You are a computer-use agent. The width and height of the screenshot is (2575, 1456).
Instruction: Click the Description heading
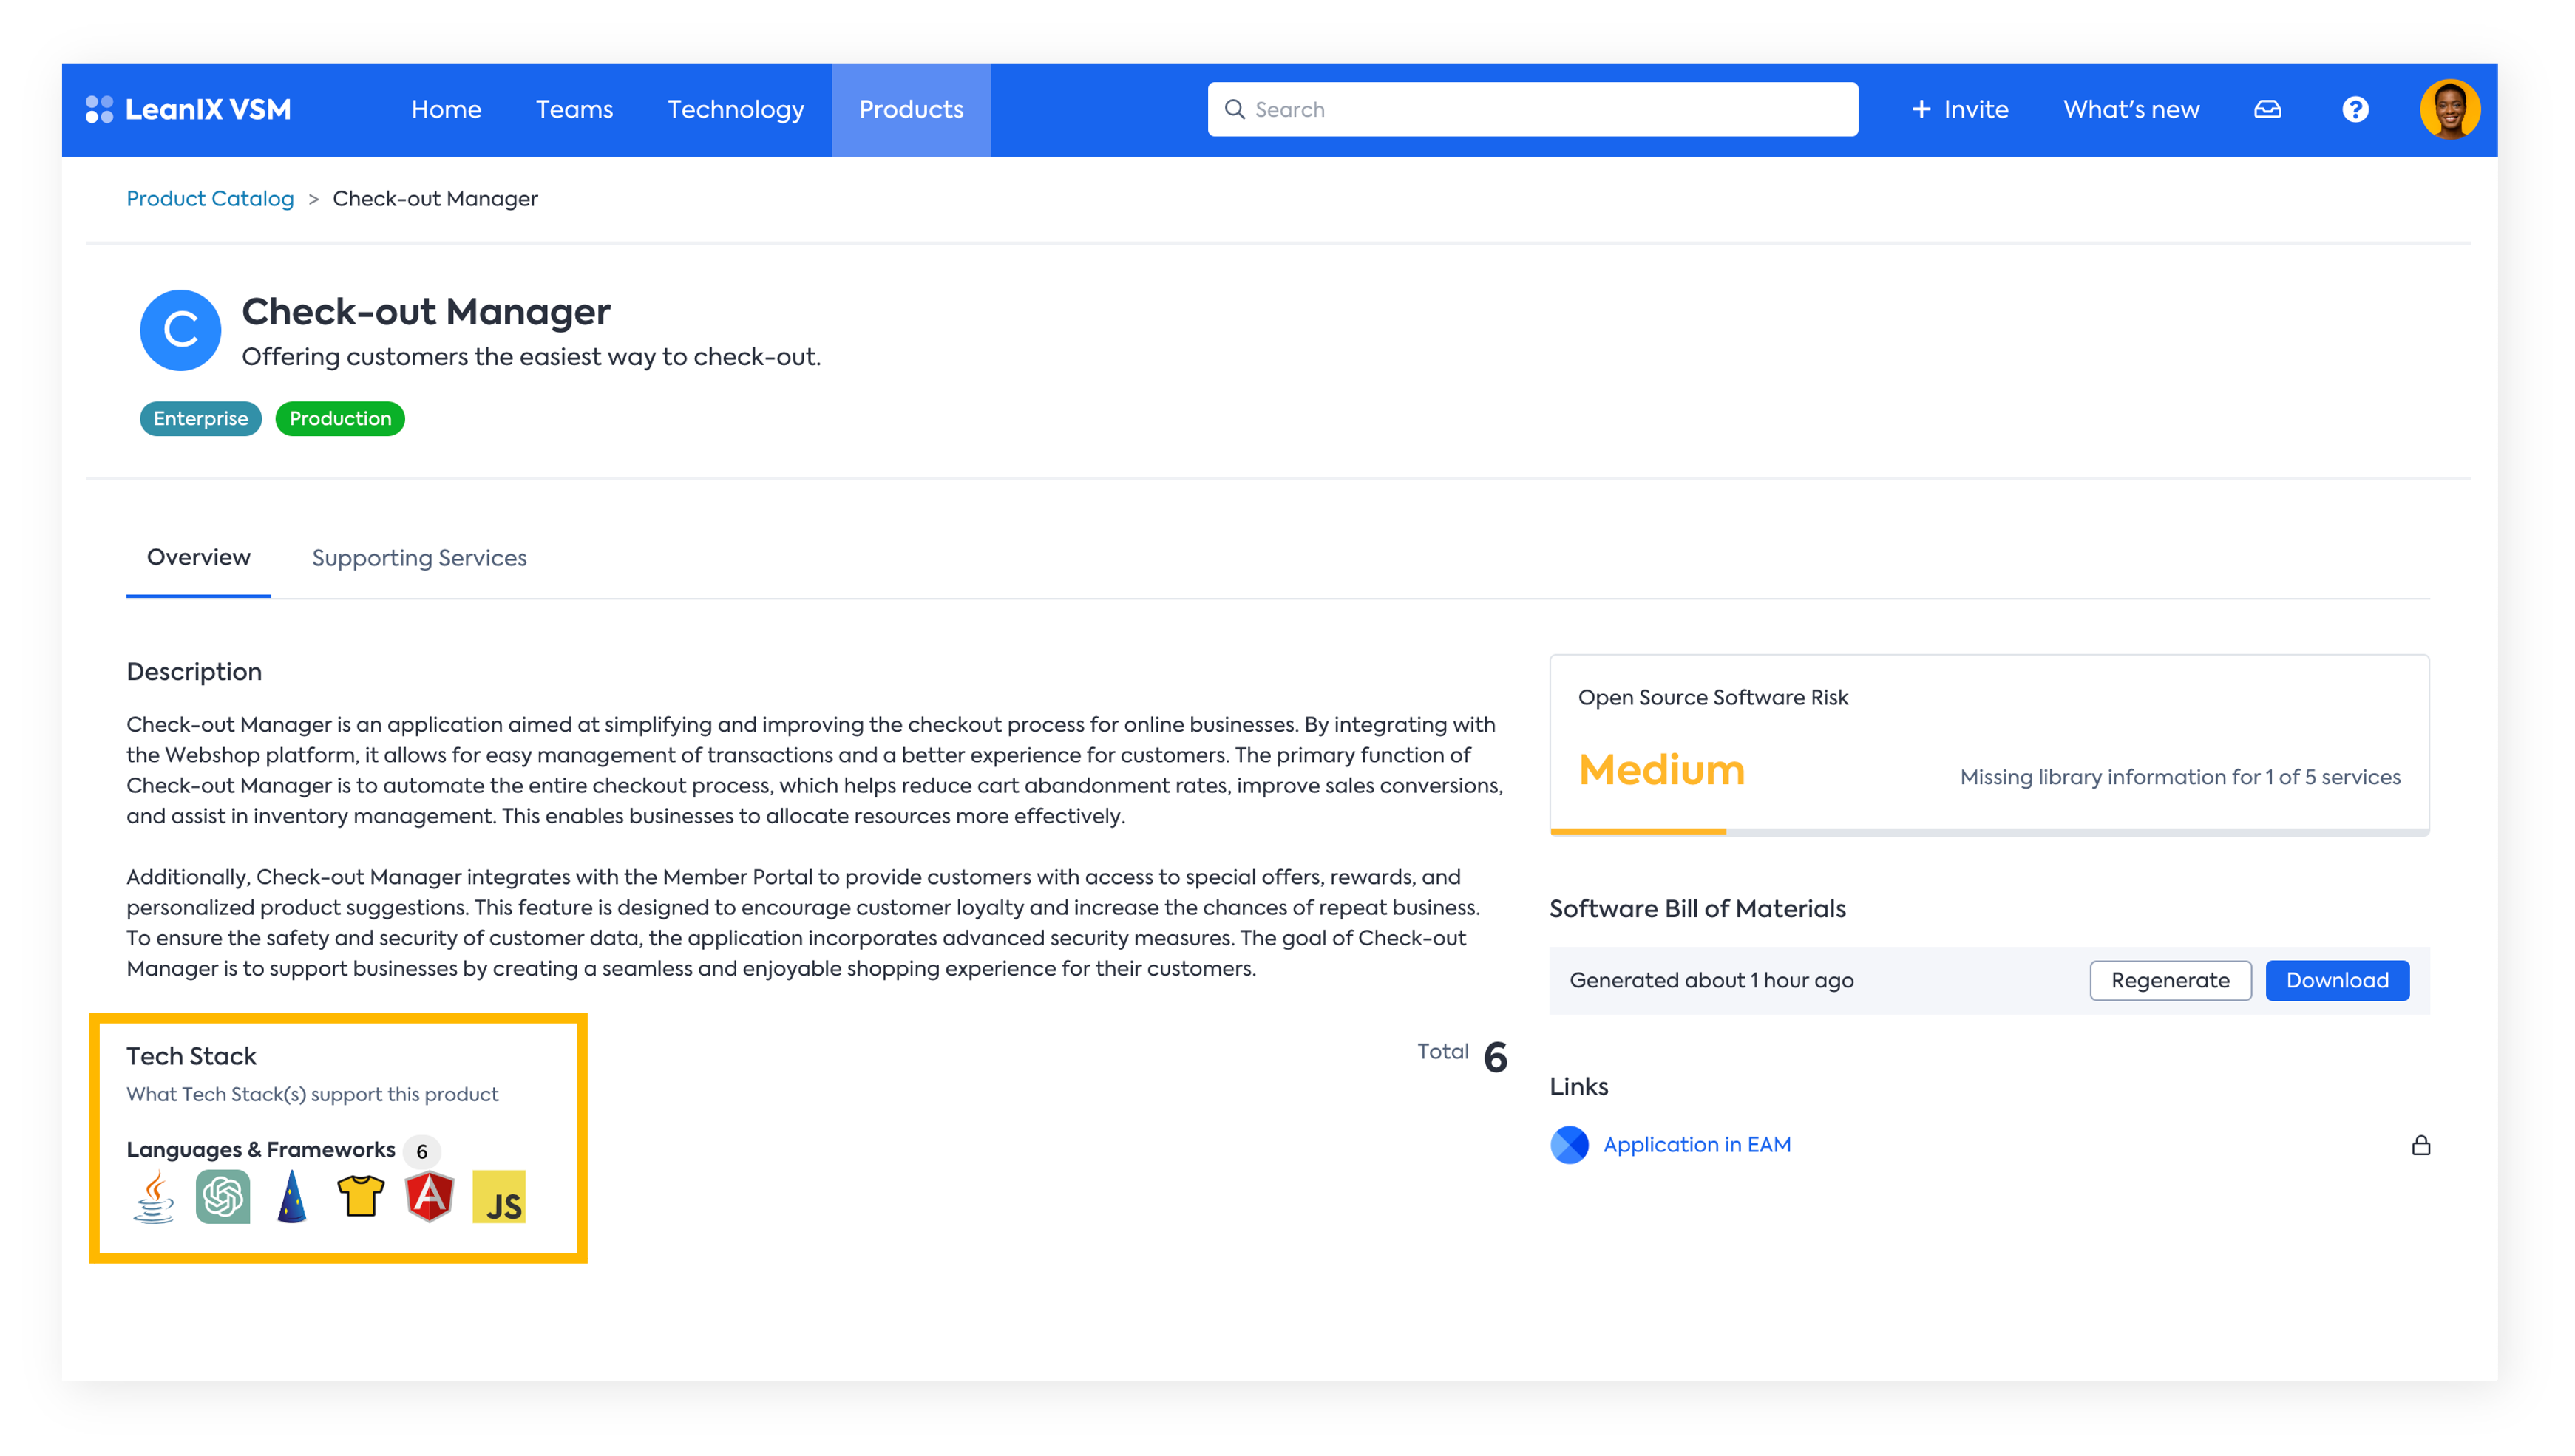tap(194, 672)
